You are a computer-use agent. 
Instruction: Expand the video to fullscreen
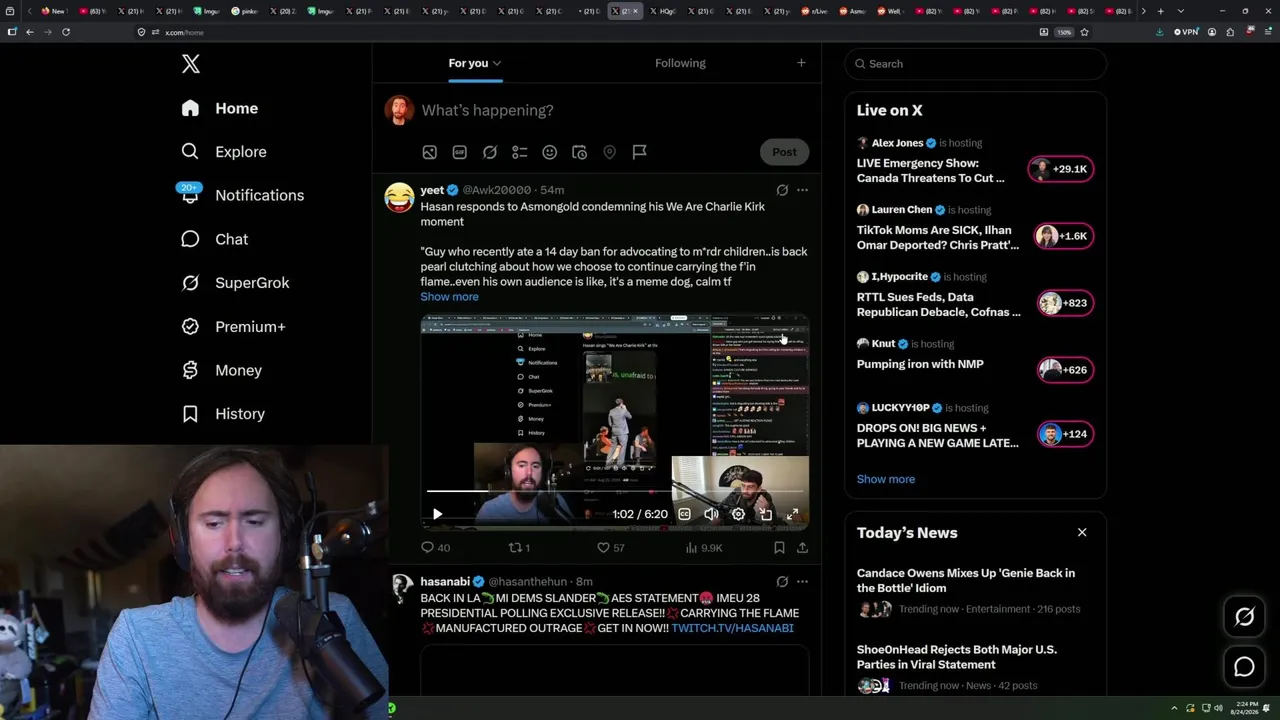click(792, 514)
